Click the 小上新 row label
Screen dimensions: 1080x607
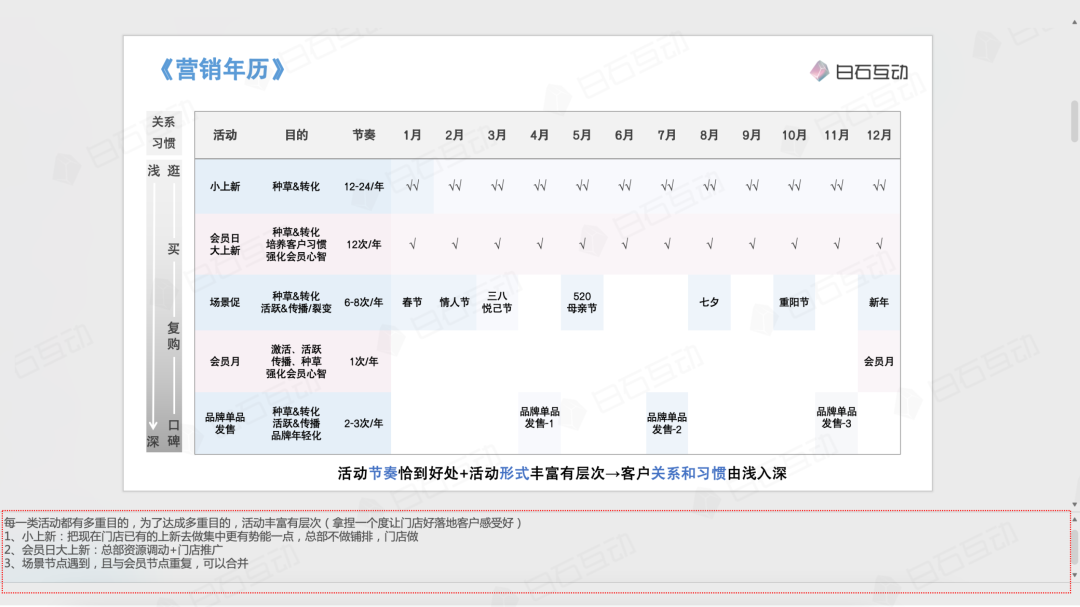(x=225, y=186)
